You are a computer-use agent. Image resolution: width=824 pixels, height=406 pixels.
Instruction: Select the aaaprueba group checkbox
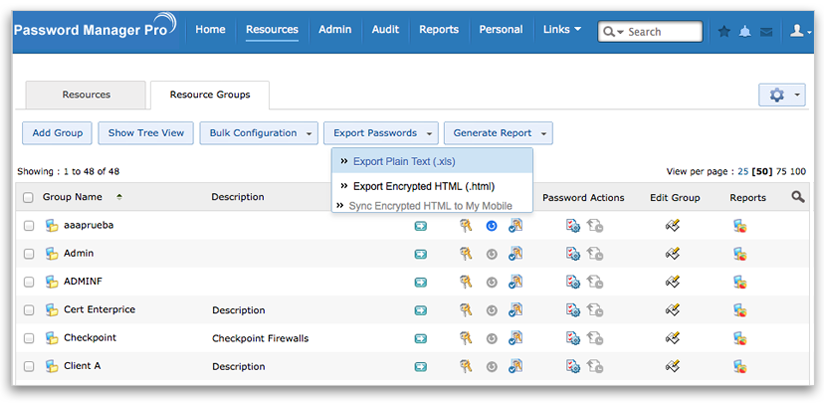[28, 226]
